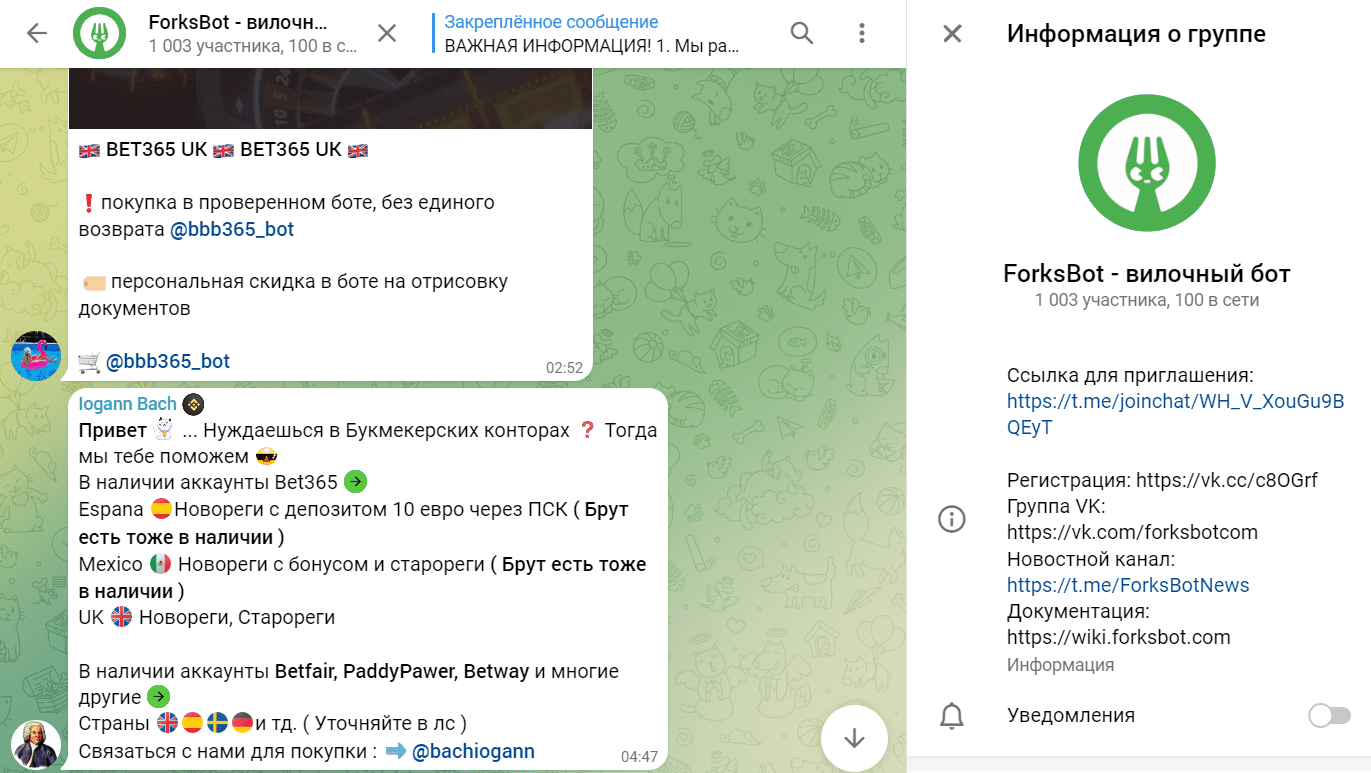Screen dimensions: 1371x773
Task: Click the 'Информация' caption under the links
Action: click(1060, 665)
